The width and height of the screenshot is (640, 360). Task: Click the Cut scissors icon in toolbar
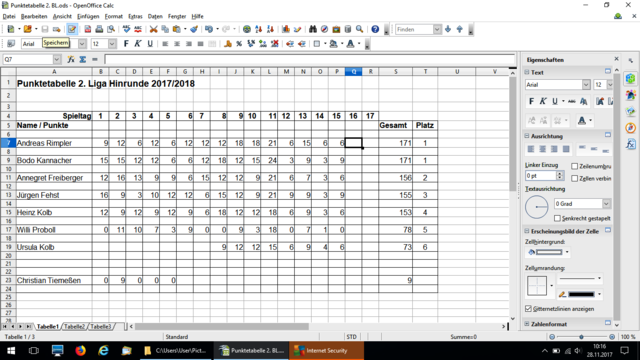[153, 29]
